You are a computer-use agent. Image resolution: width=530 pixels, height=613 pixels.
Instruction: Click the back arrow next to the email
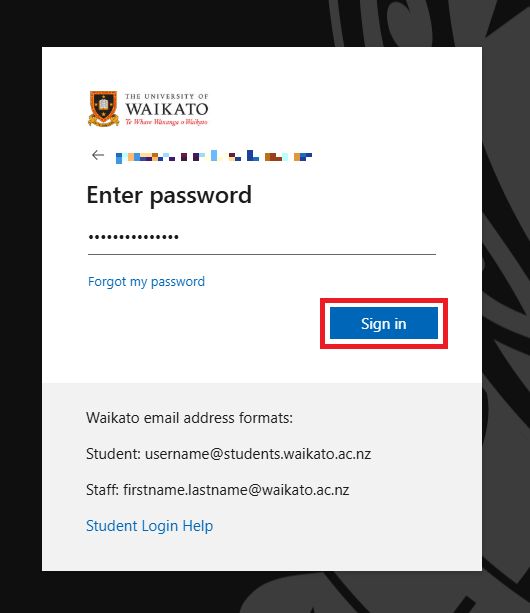click(x=98, y=155)
